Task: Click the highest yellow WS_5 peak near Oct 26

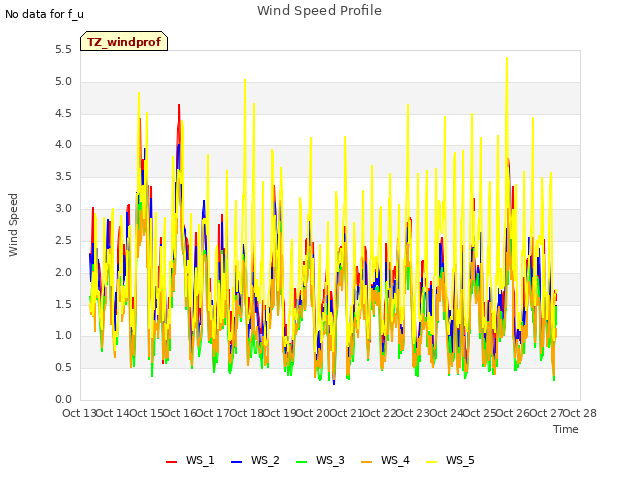Action: tap(507, 58)
